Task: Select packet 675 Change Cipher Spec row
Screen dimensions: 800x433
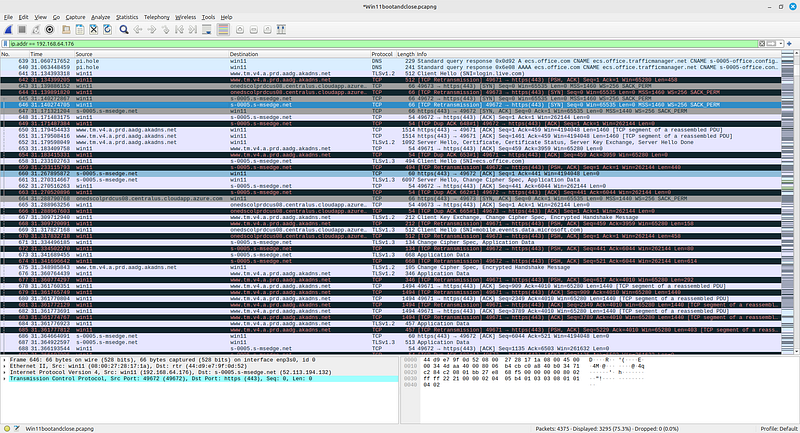Action: pyautogui.click(x=390, y=267)
